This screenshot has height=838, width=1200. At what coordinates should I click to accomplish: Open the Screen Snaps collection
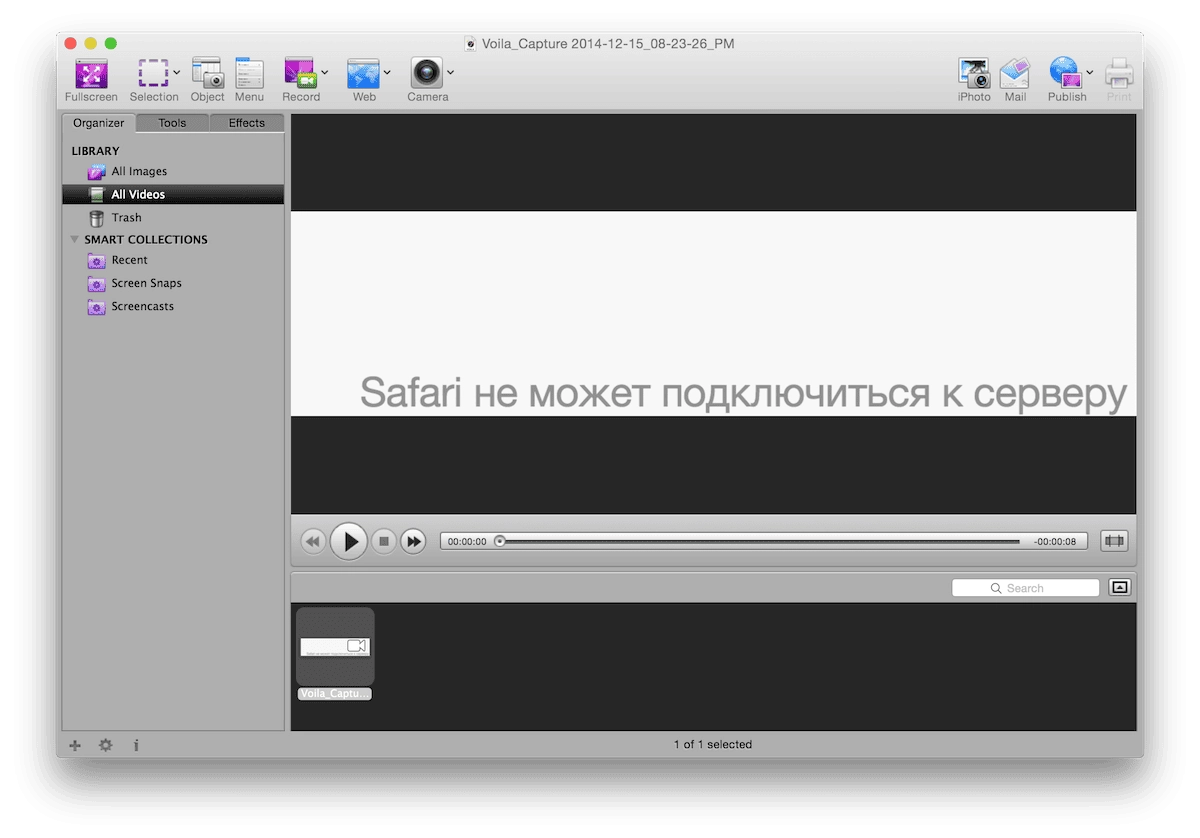[173, 283]
